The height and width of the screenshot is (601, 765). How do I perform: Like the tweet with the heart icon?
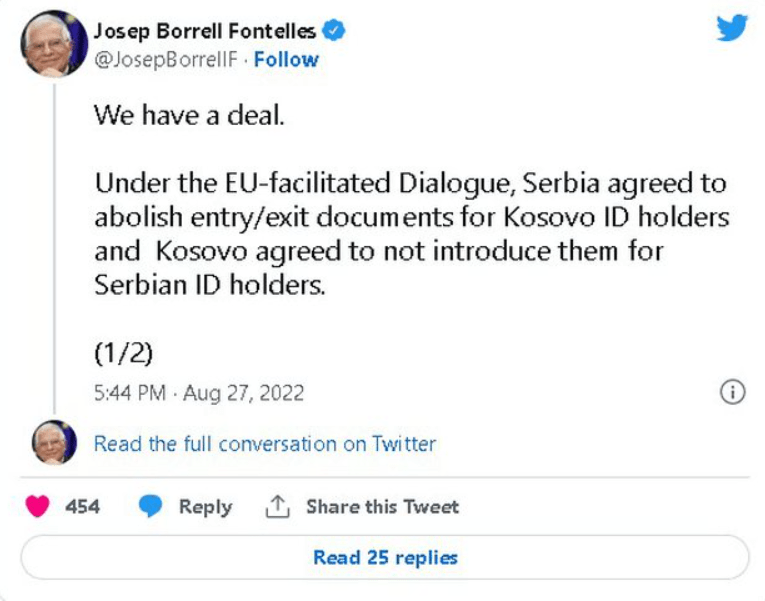(37, 507)
